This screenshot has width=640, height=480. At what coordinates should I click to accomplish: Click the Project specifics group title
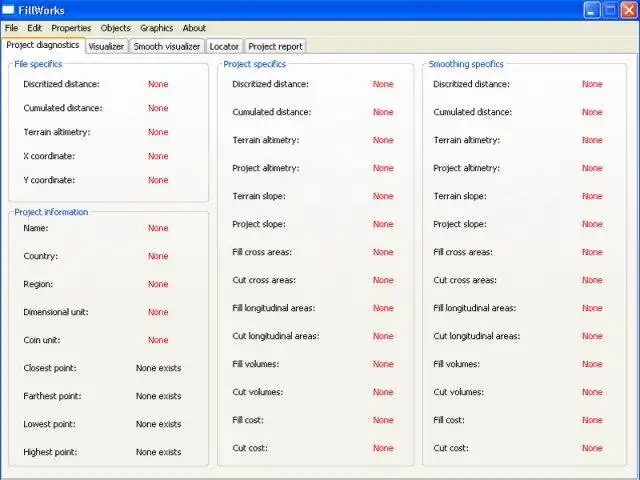(x=255, y=64)
